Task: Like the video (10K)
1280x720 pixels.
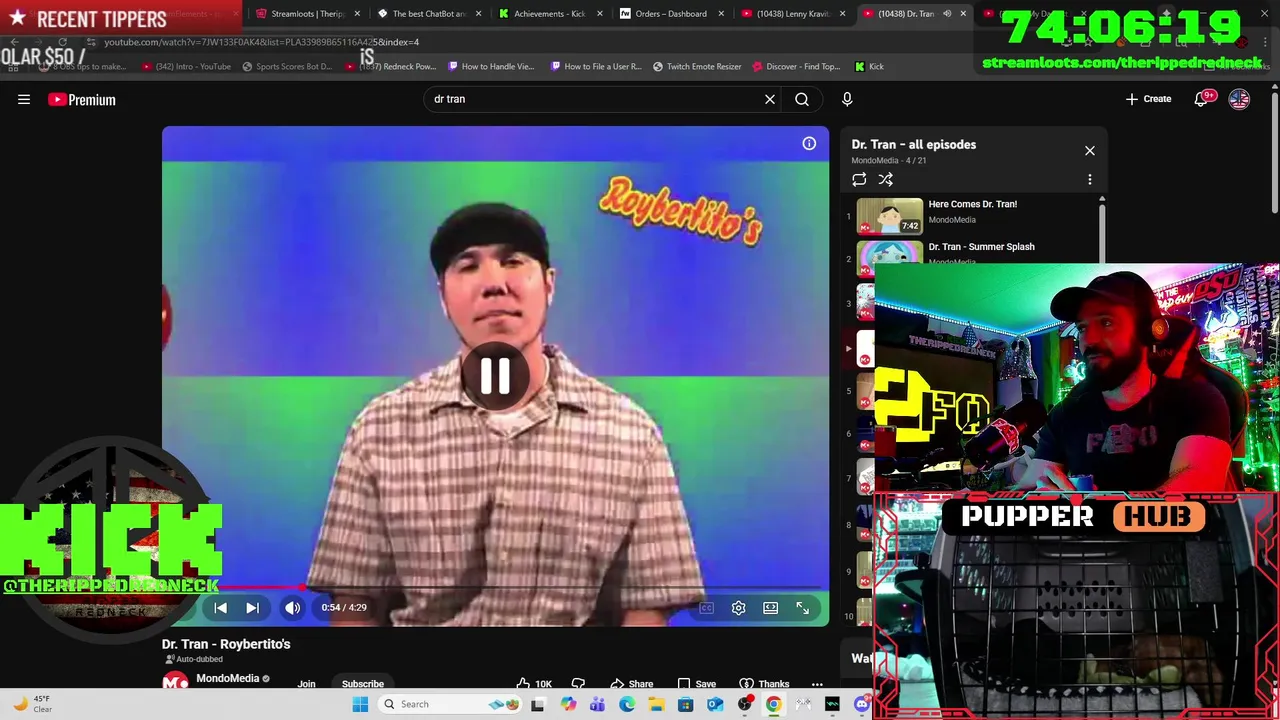Action: 534,684
